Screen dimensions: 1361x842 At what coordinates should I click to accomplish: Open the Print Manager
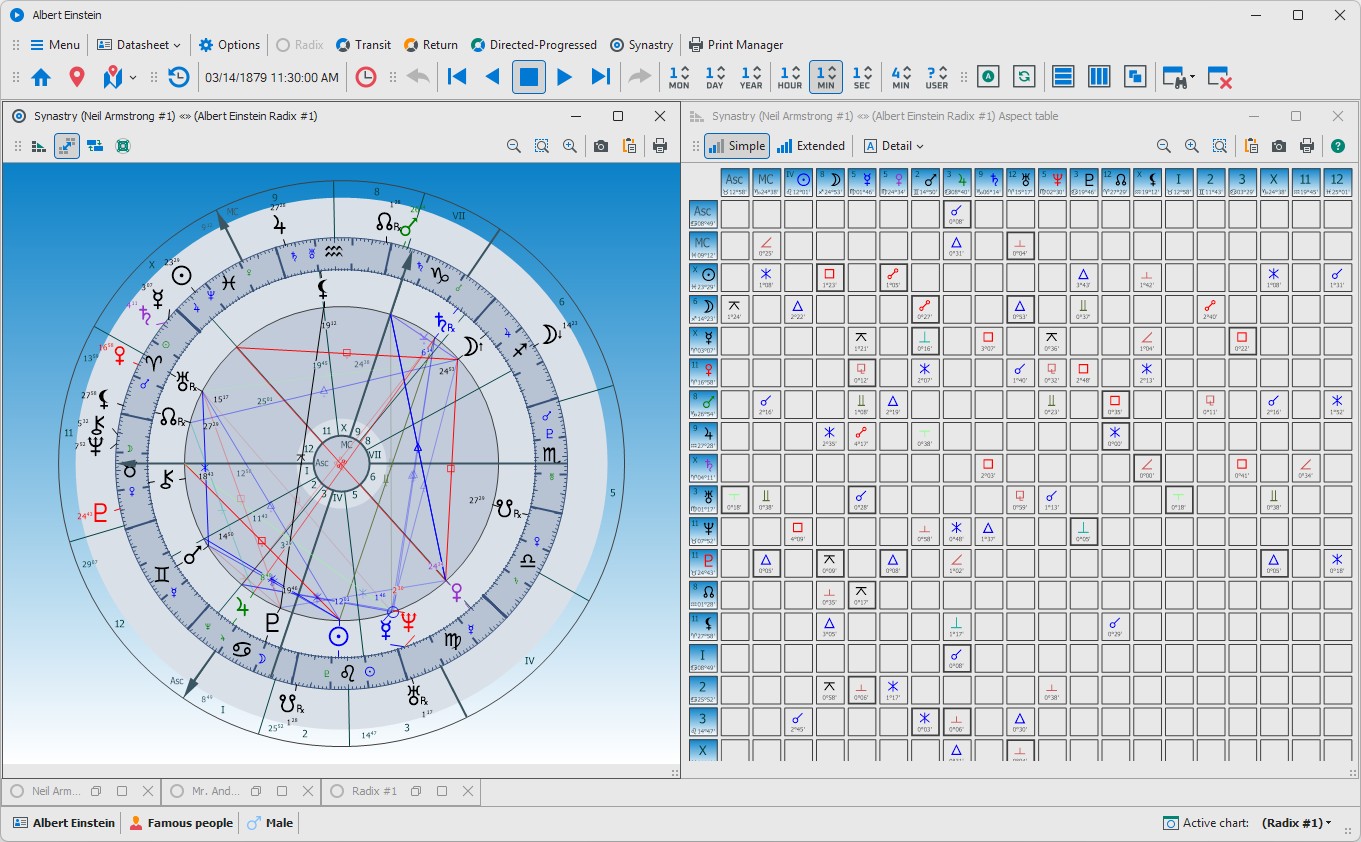pyautogui.click(x=737, y=45)
